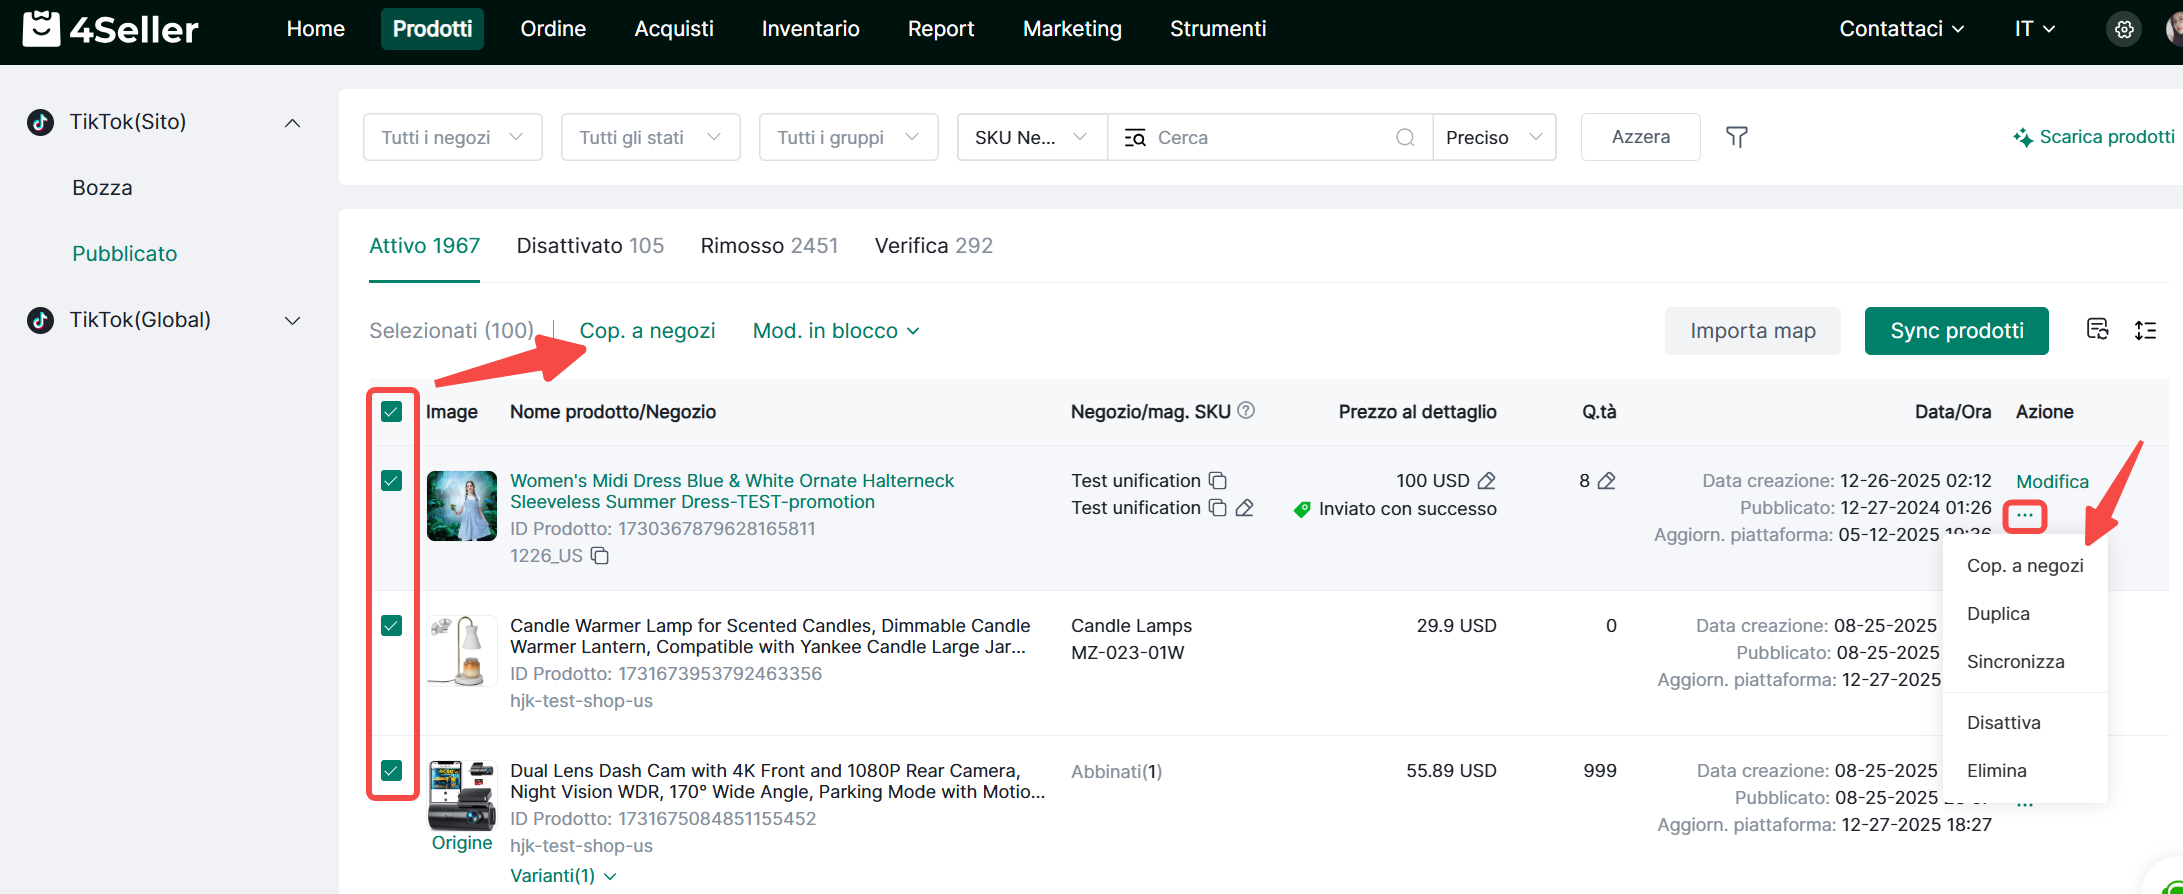This screenshot has width=2183, height=894.
Task: Switch to the Disattivato tab
Action: pyautogui.click(x=590, y=246)
